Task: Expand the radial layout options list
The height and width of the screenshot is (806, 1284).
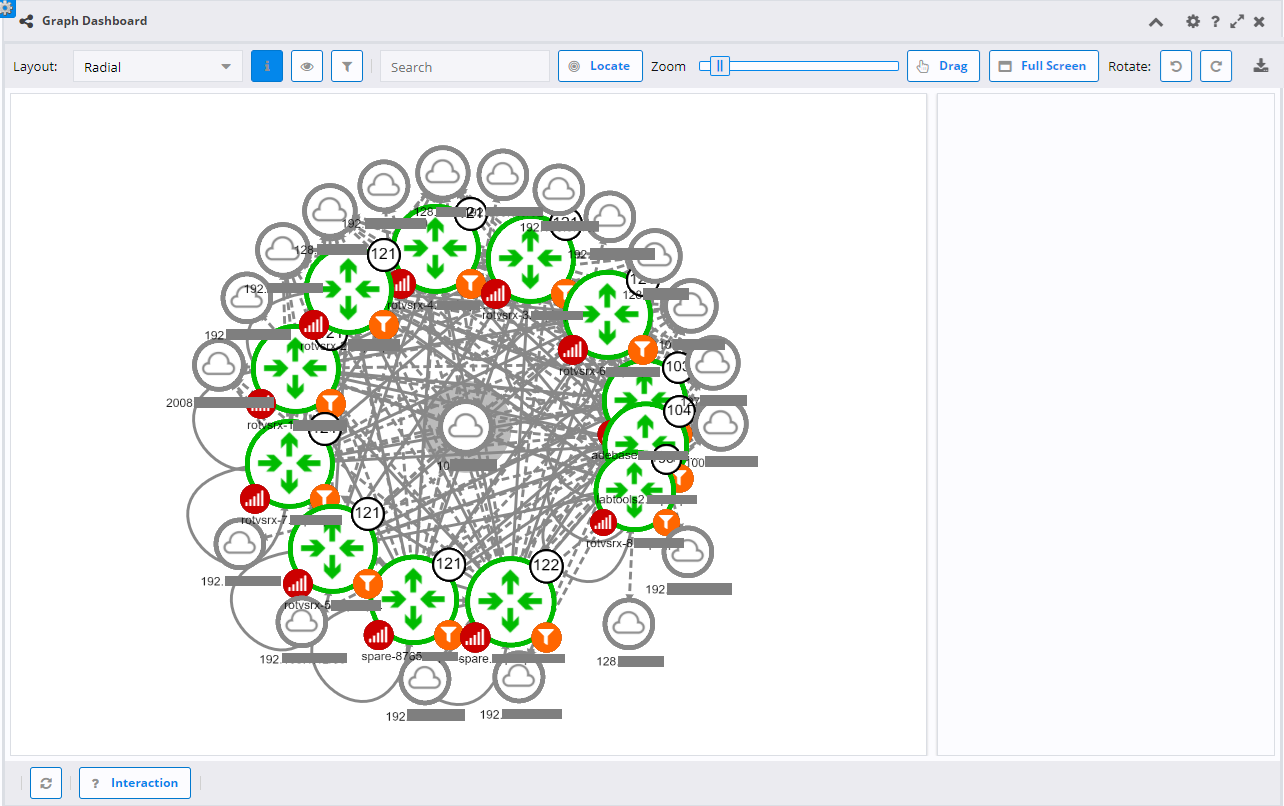Action: (x=228, y=66)
